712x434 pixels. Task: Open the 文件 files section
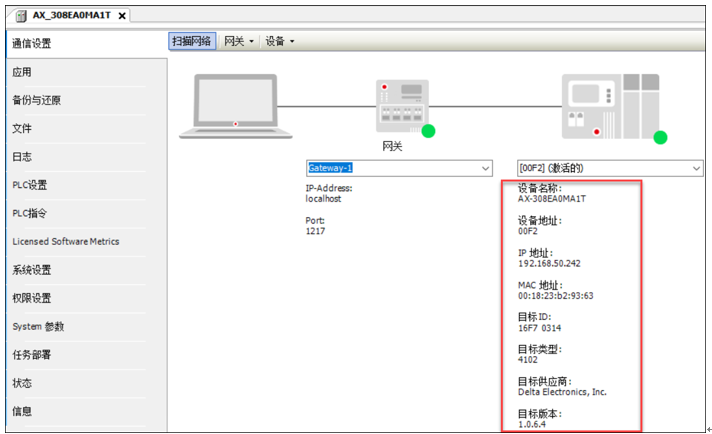click(x=22, y=129)
